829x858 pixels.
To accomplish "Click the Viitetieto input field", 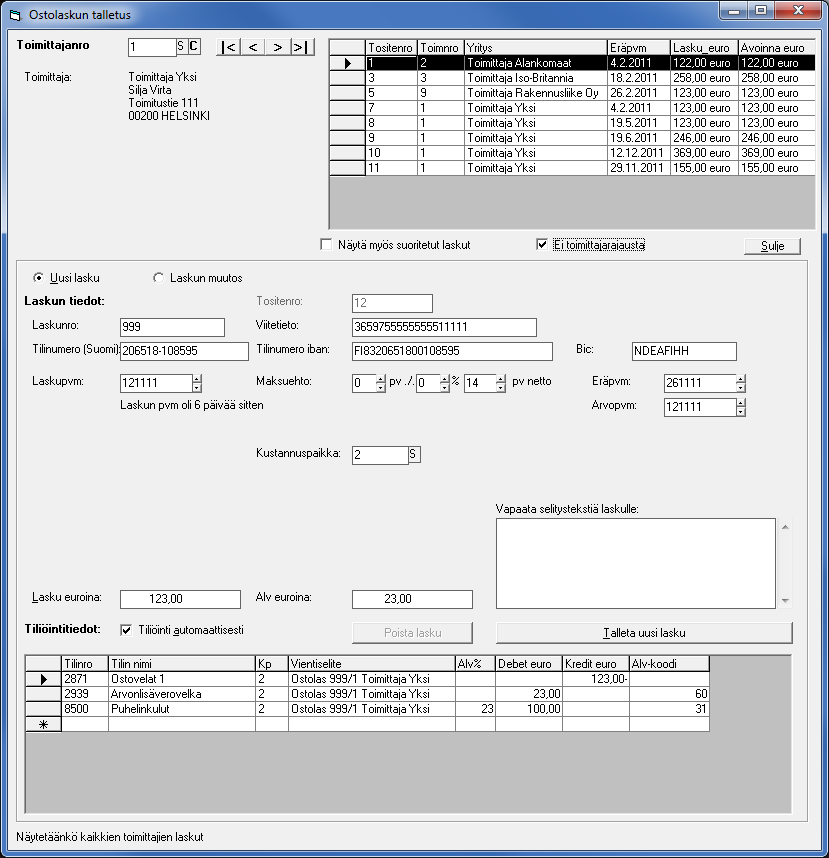I will 444,327.
